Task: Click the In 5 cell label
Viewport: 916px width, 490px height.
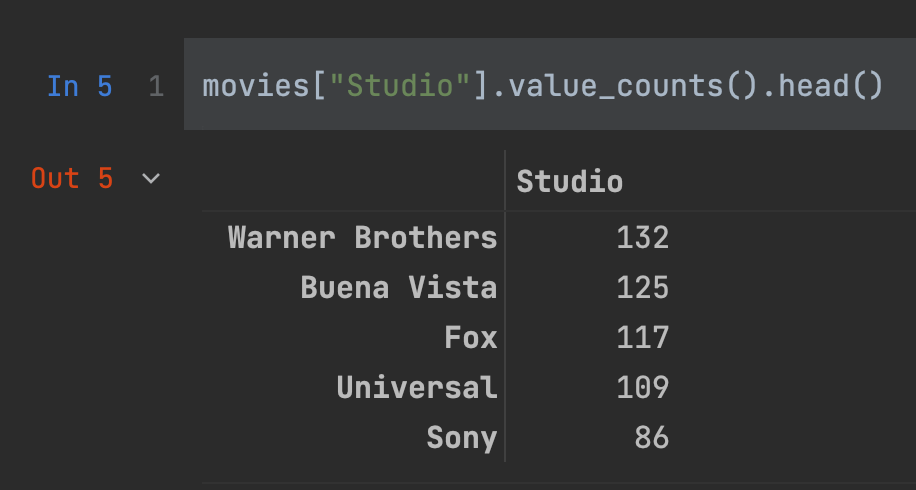Action: [x=79, y=86]
